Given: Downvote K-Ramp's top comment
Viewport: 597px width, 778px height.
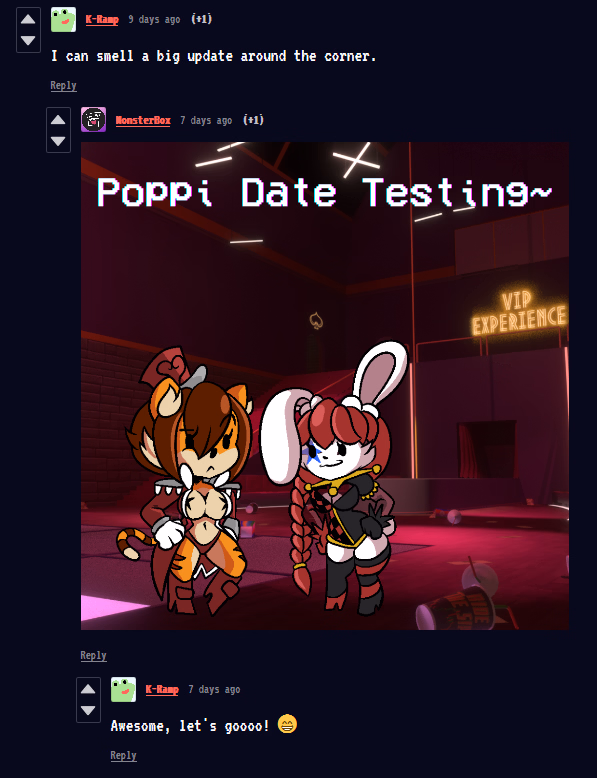Looking at the screenshot, I should click(x=28, y=40).
